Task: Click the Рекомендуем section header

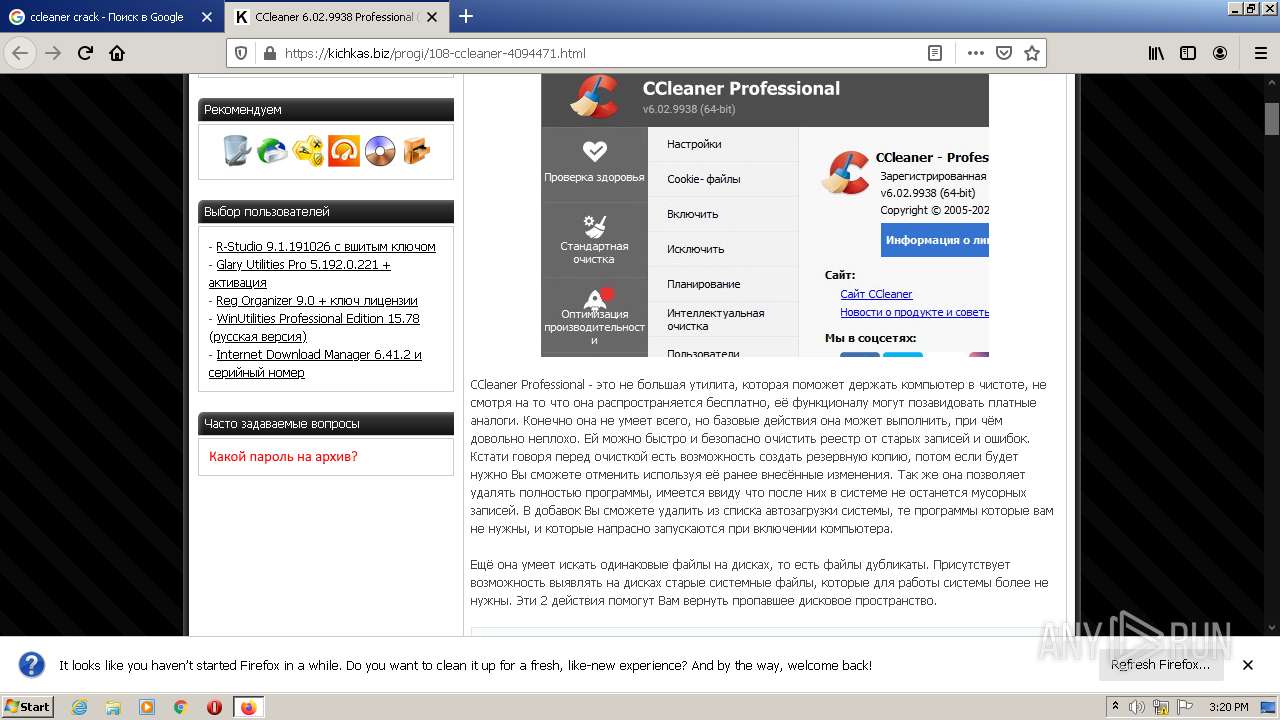Action: pos(326,110)
